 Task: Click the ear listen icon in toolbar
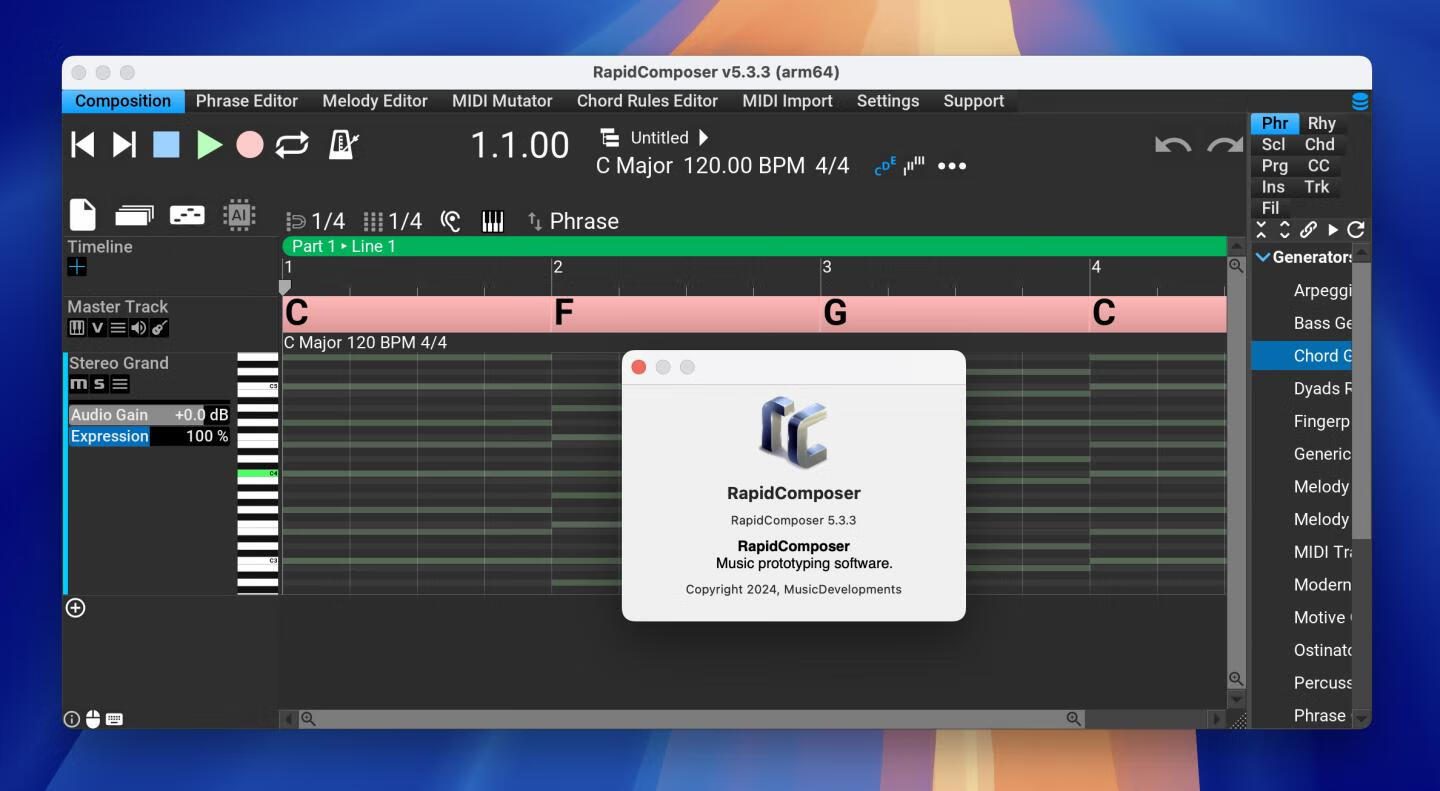click(x=451, y=221)
